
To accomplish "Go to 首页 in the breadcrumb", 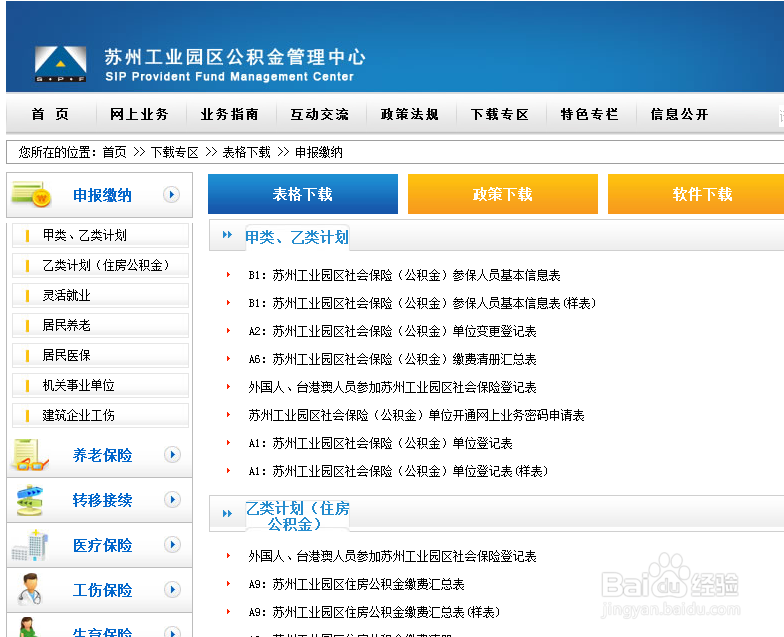I will [114, 152].
